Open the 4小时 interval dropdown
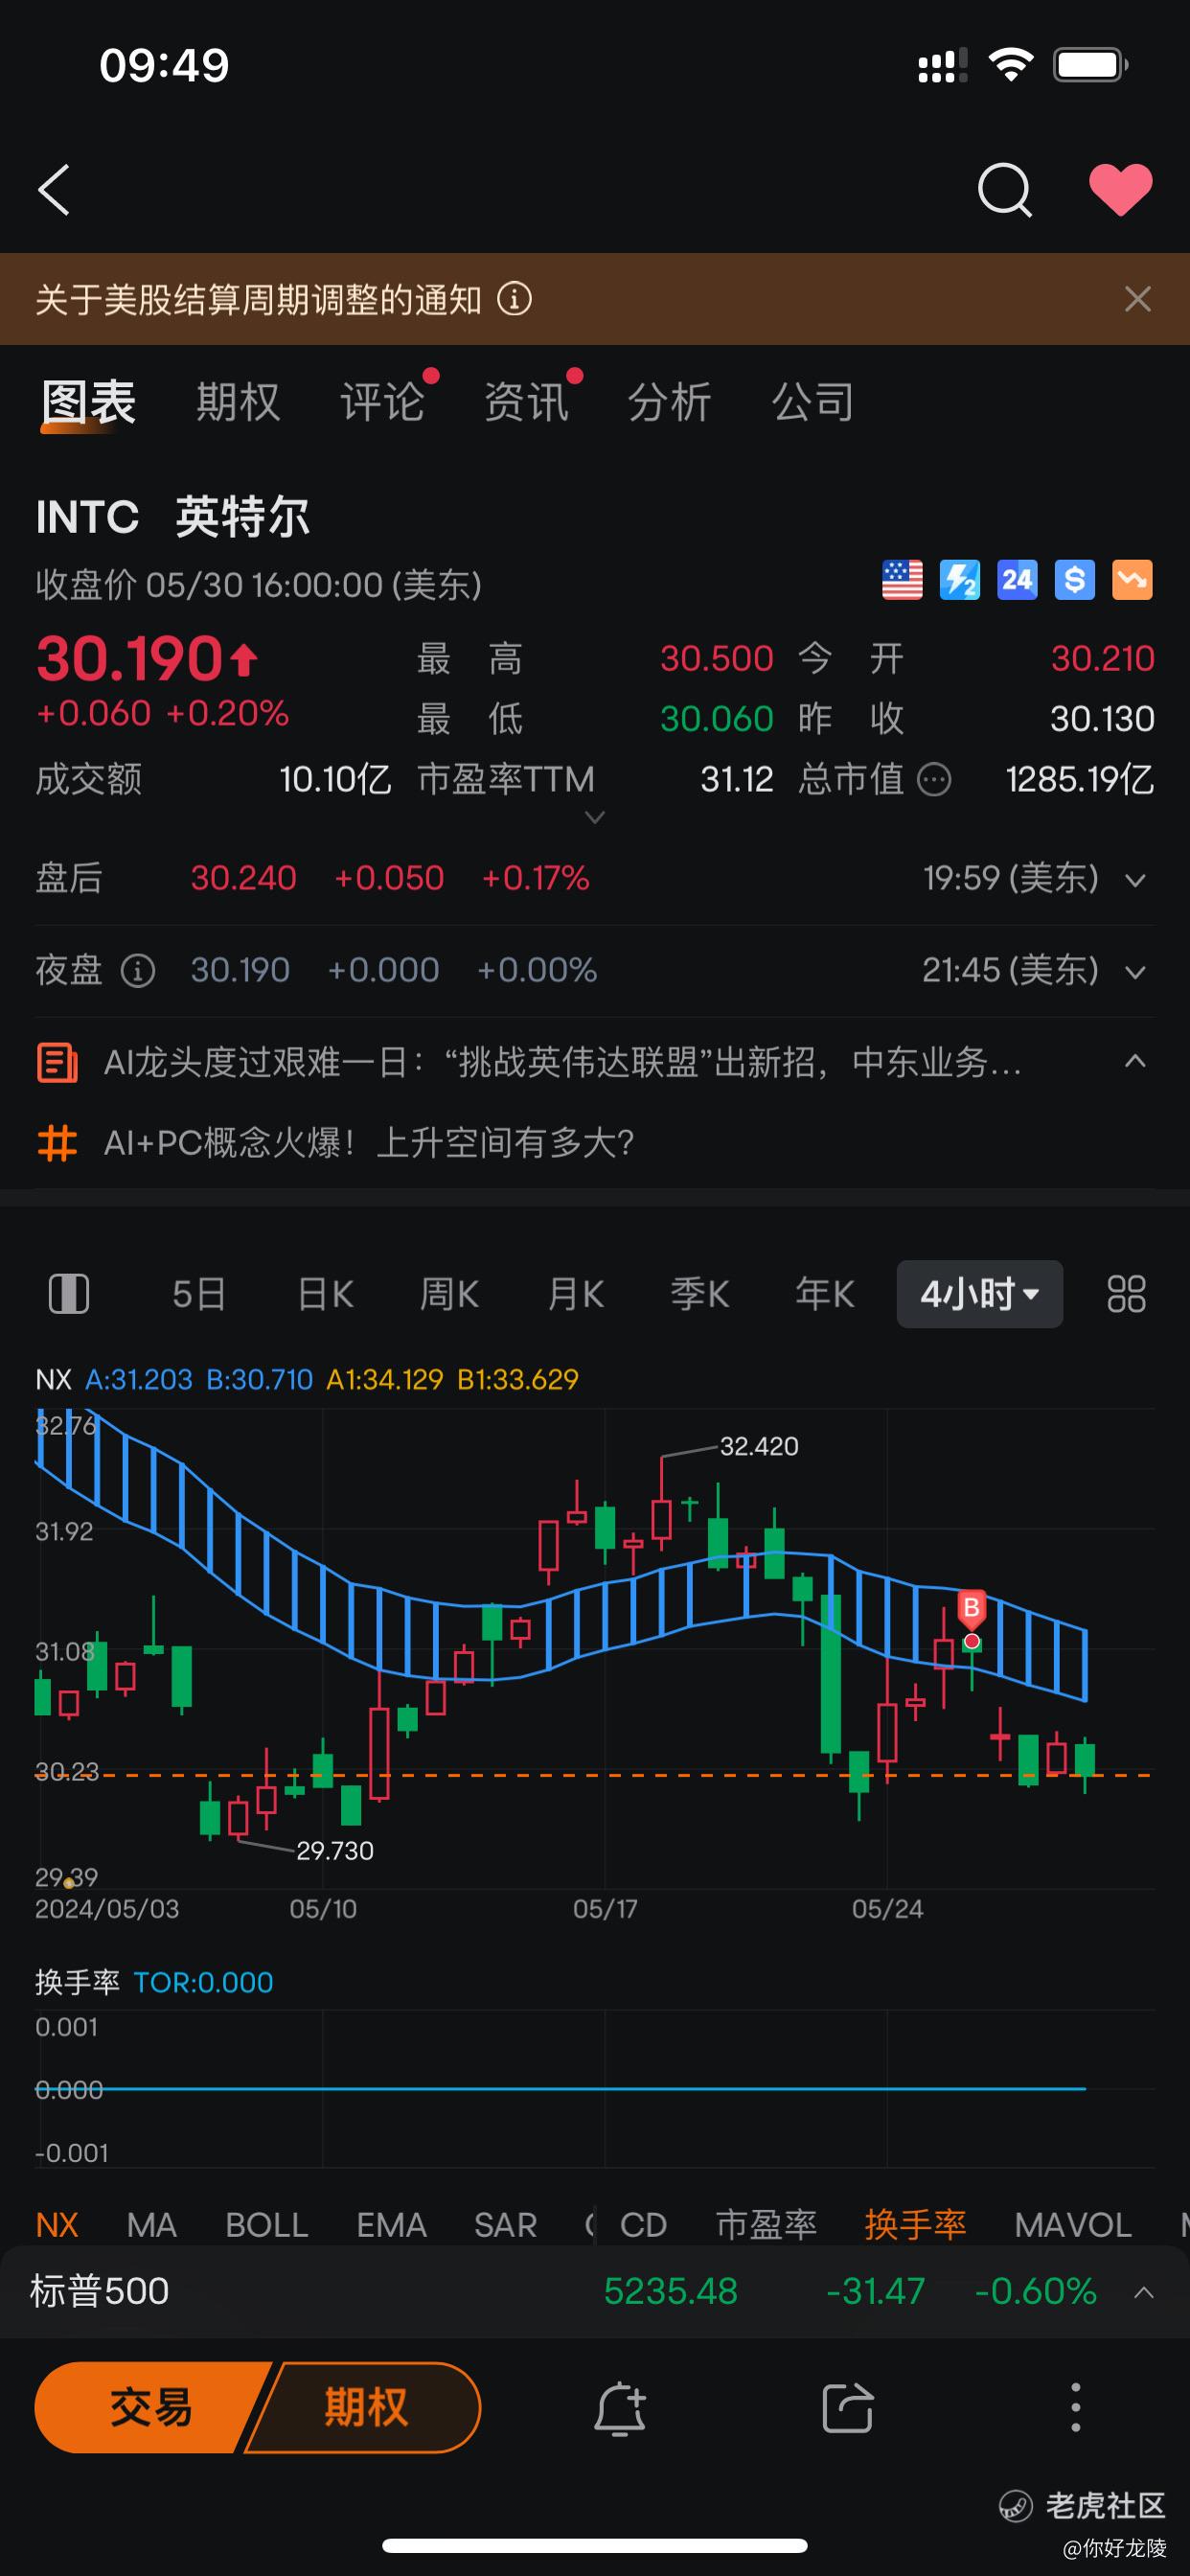 [x=980, y=1294]
